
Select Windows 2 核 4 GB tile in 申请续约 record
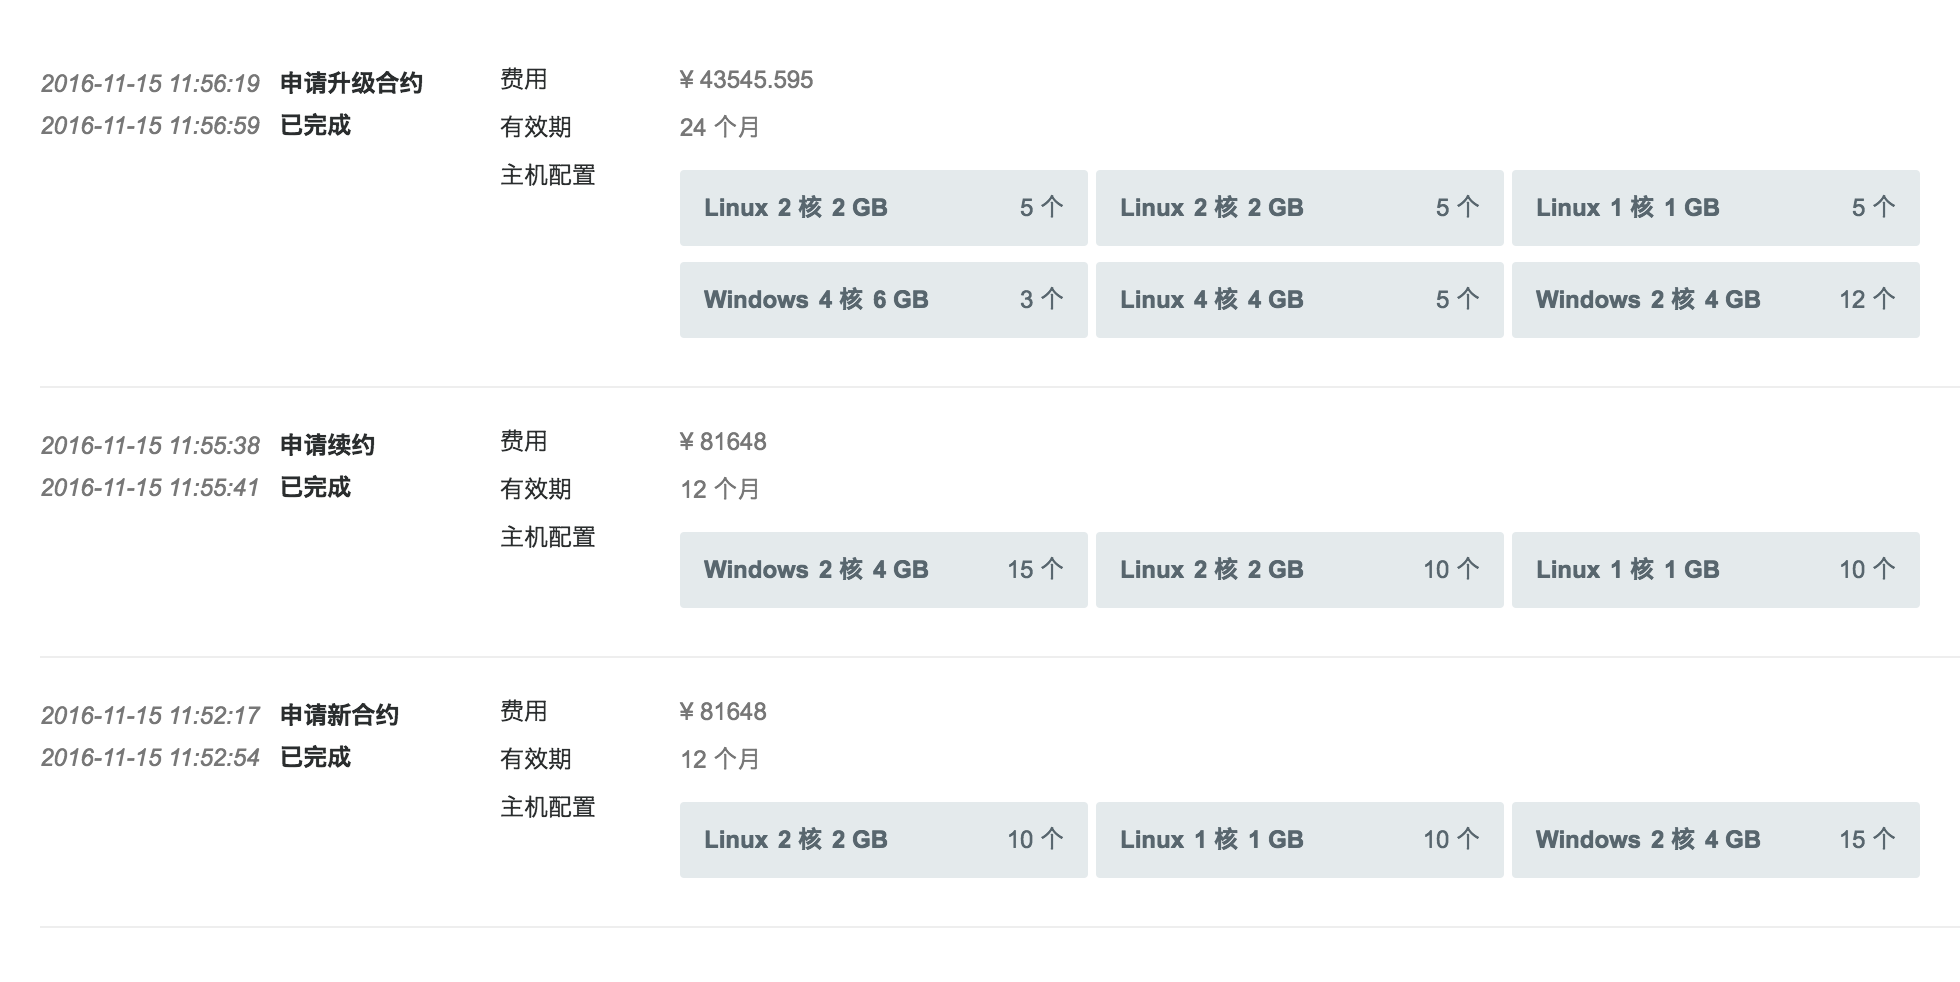tap(883, 570)
